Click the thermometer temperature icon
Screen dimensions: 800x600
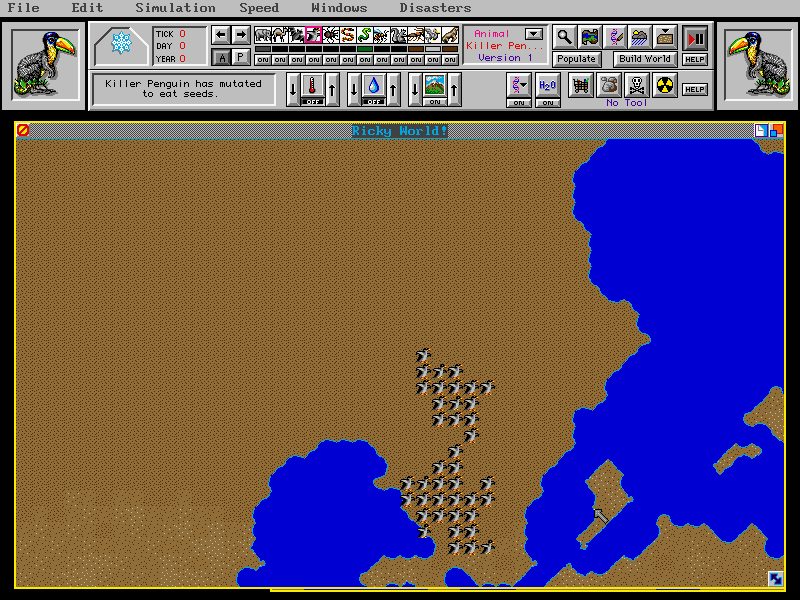pyautogui.click(x=312, y=85)
